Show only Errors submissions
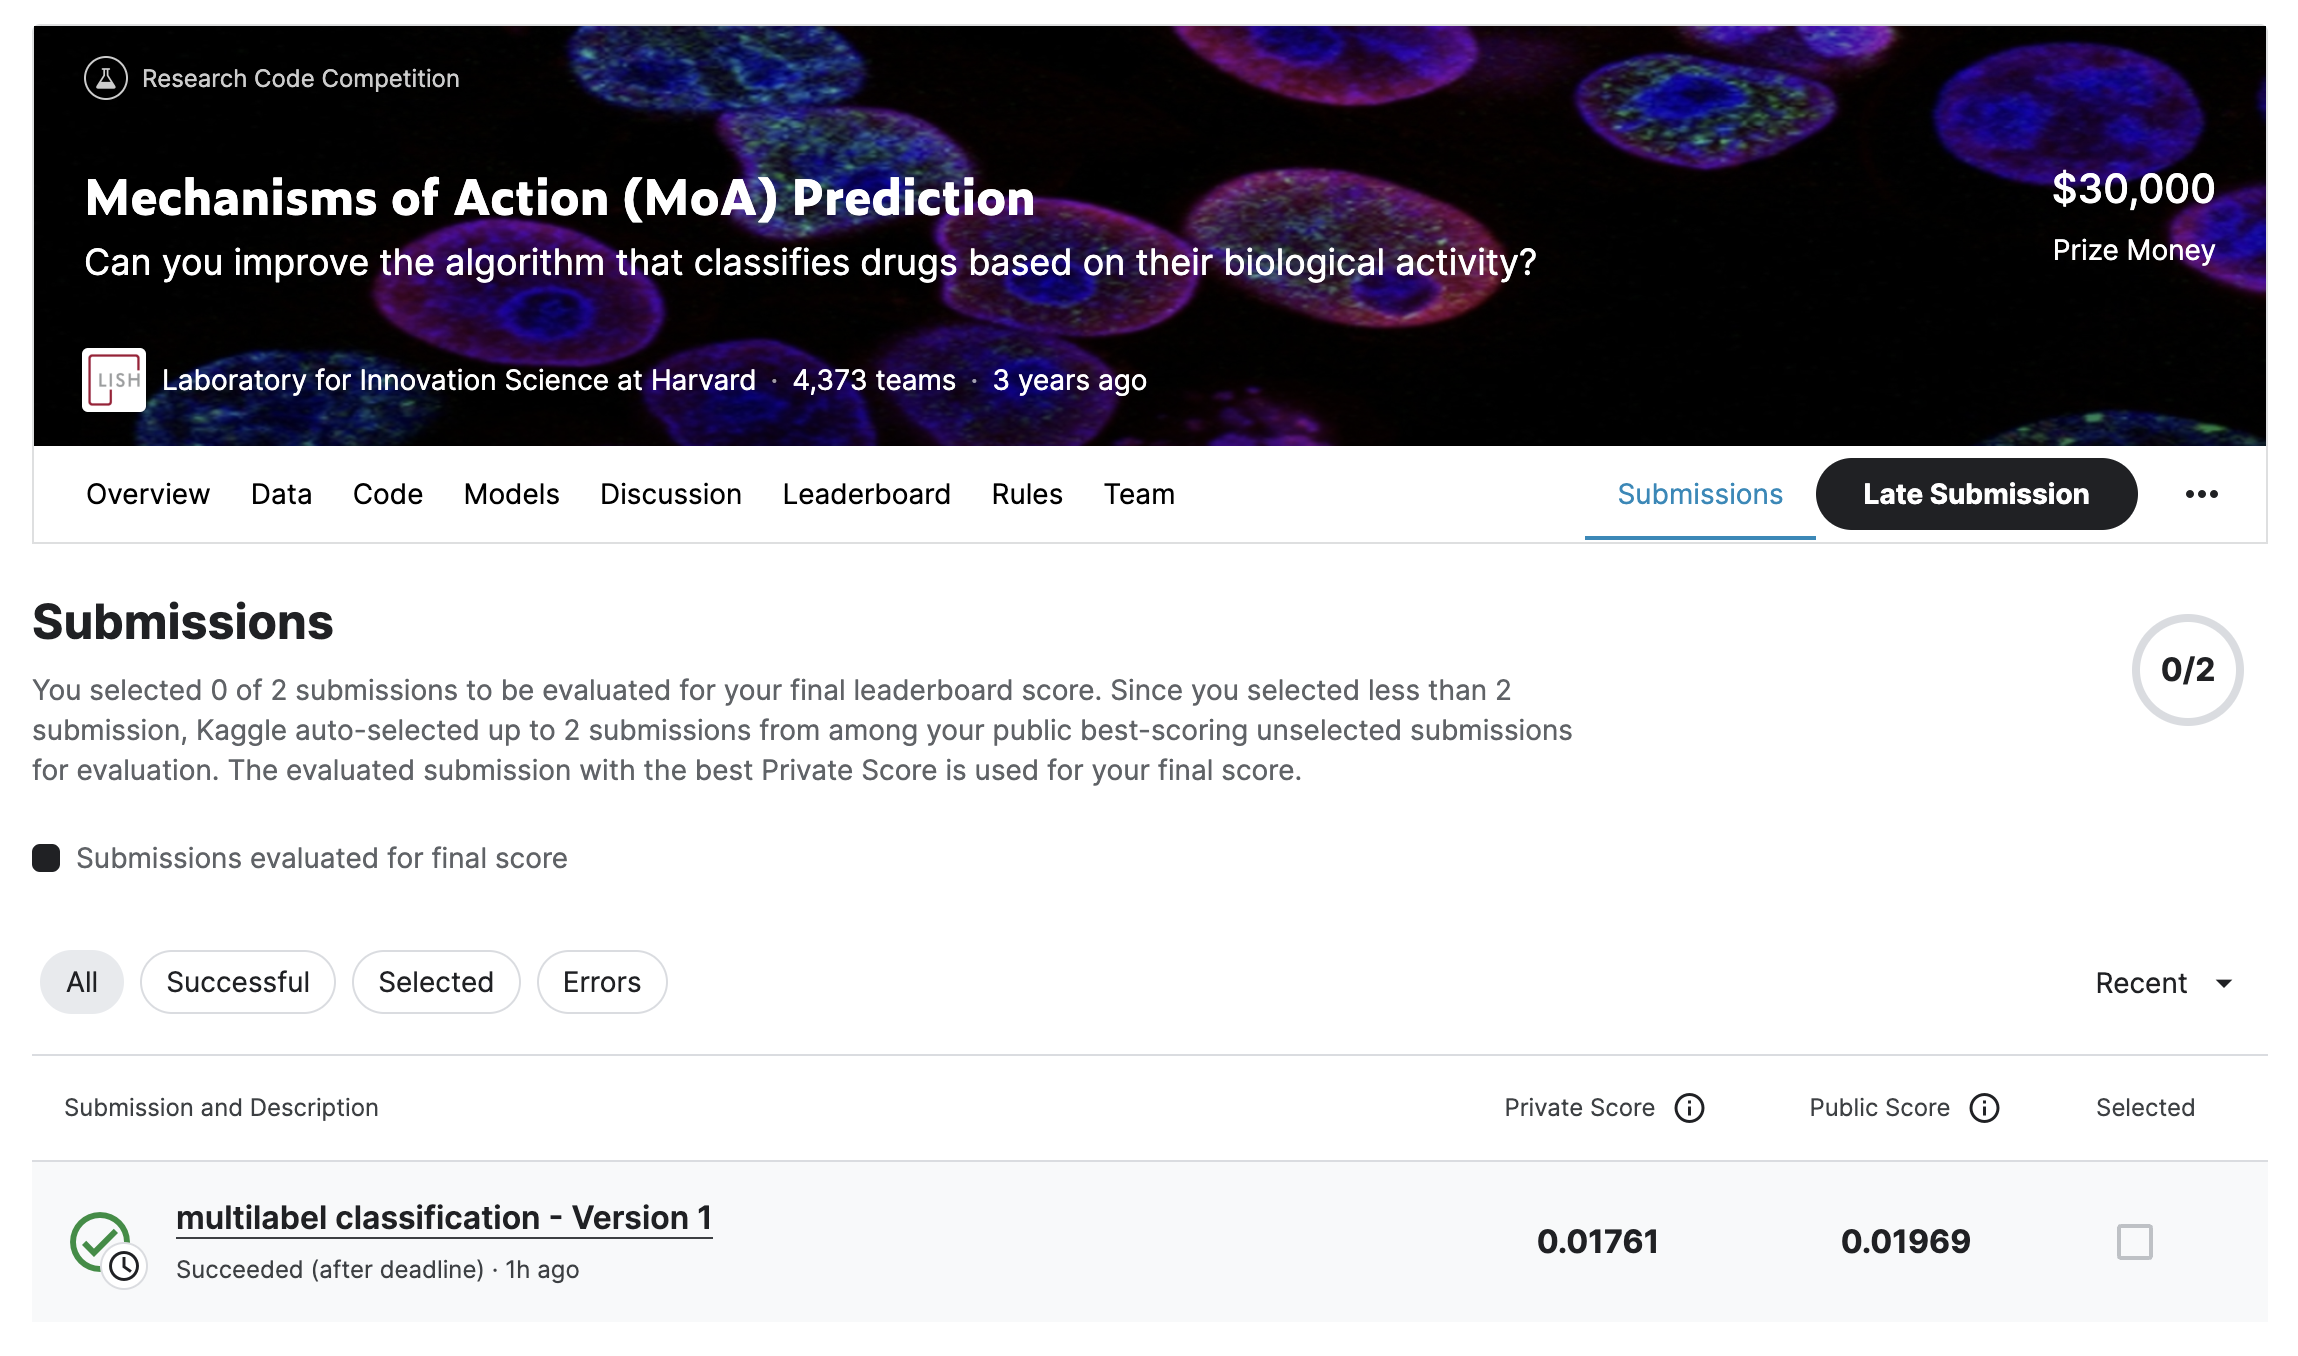 [x=601, y=982]
